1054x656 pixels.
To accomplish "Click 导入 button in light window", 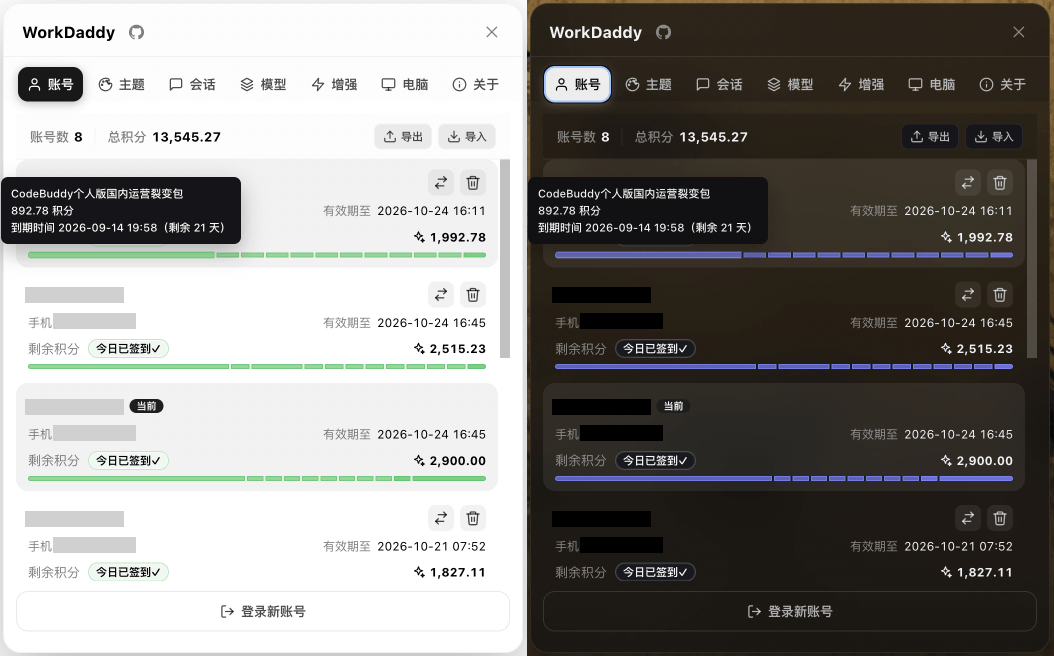I will coord(467,136).
